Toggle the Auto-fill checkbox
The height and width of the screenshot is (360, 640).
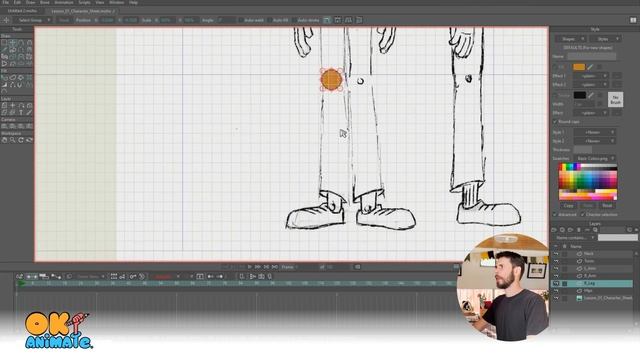point(269,20)
